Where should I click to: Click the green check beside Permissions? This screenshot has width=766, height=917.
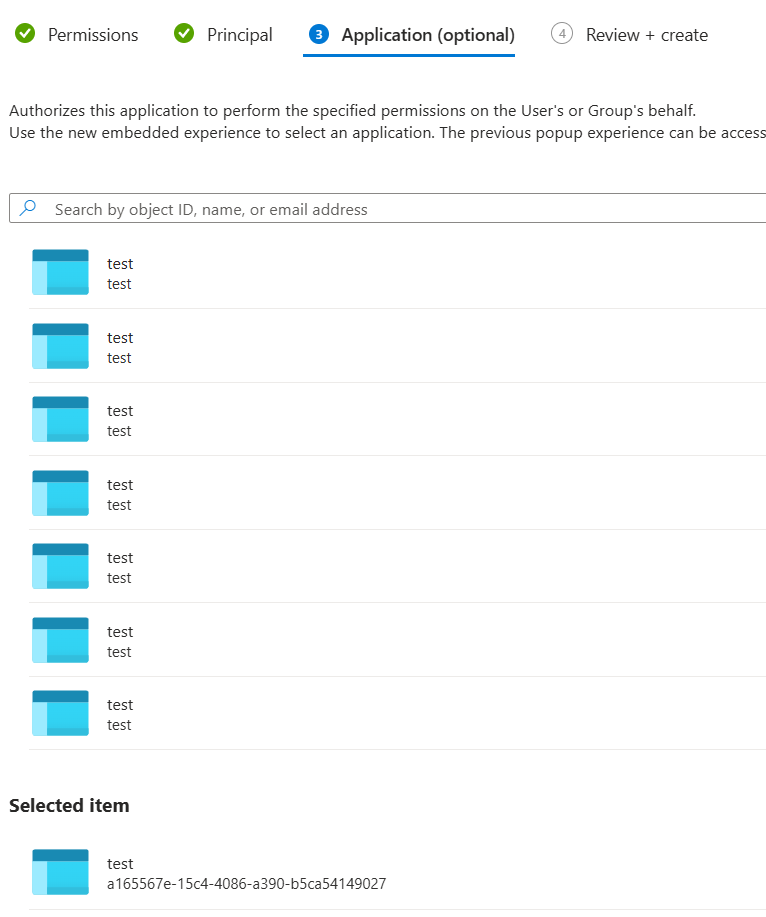click(x=26, y=34)
